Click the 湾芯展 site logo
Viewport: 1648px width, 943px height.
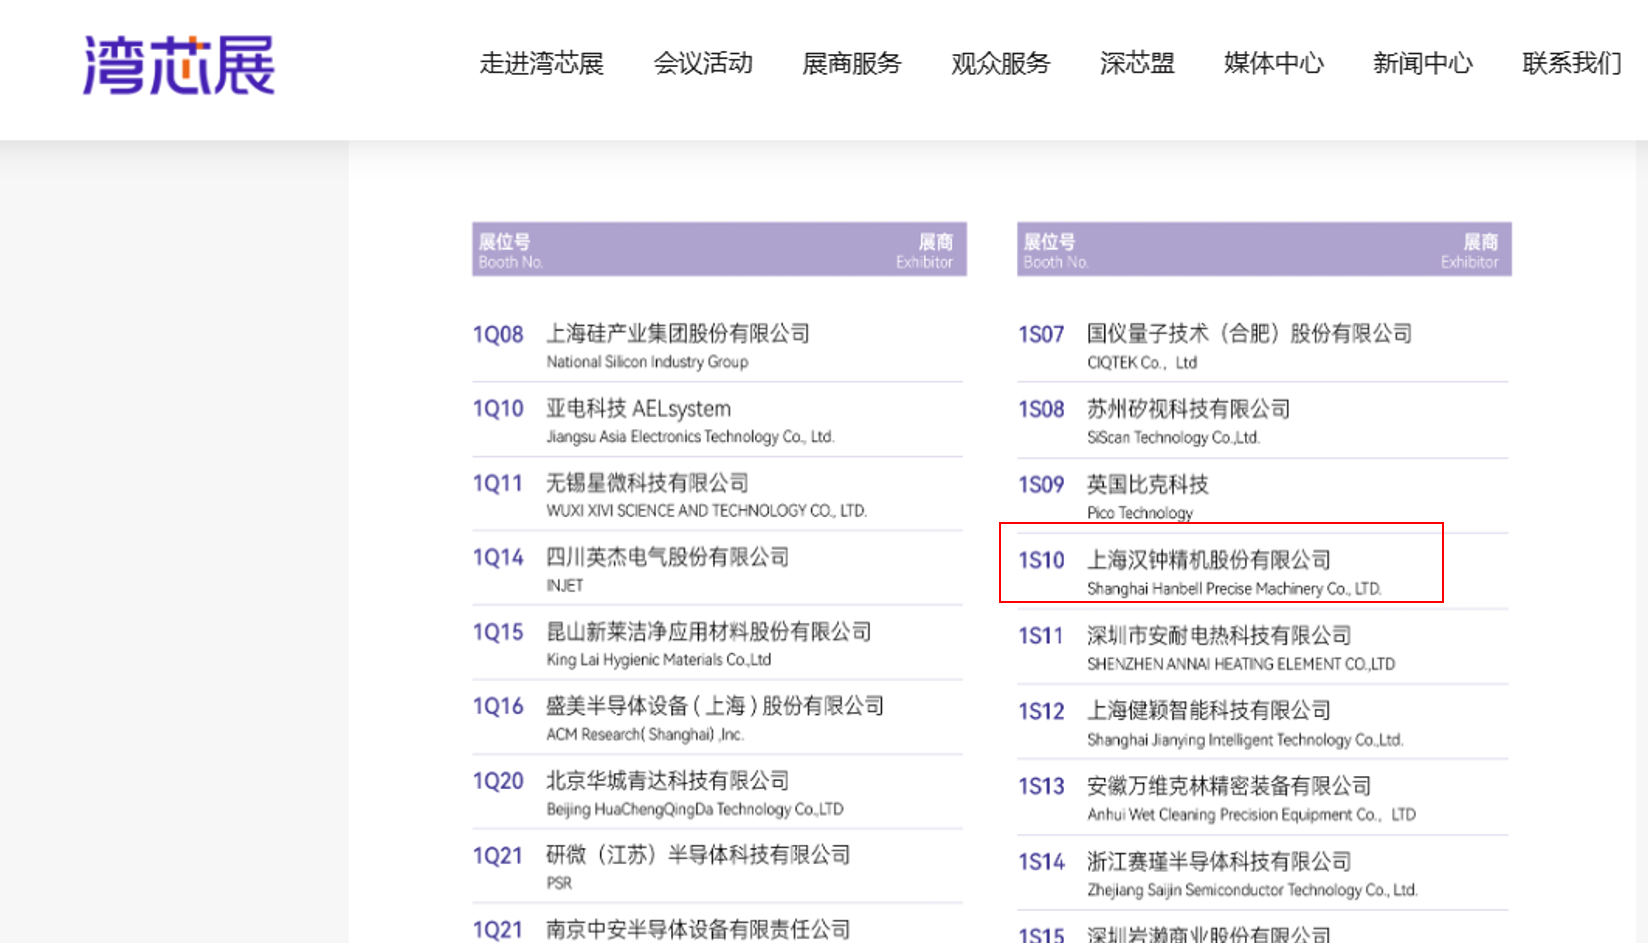179,66
